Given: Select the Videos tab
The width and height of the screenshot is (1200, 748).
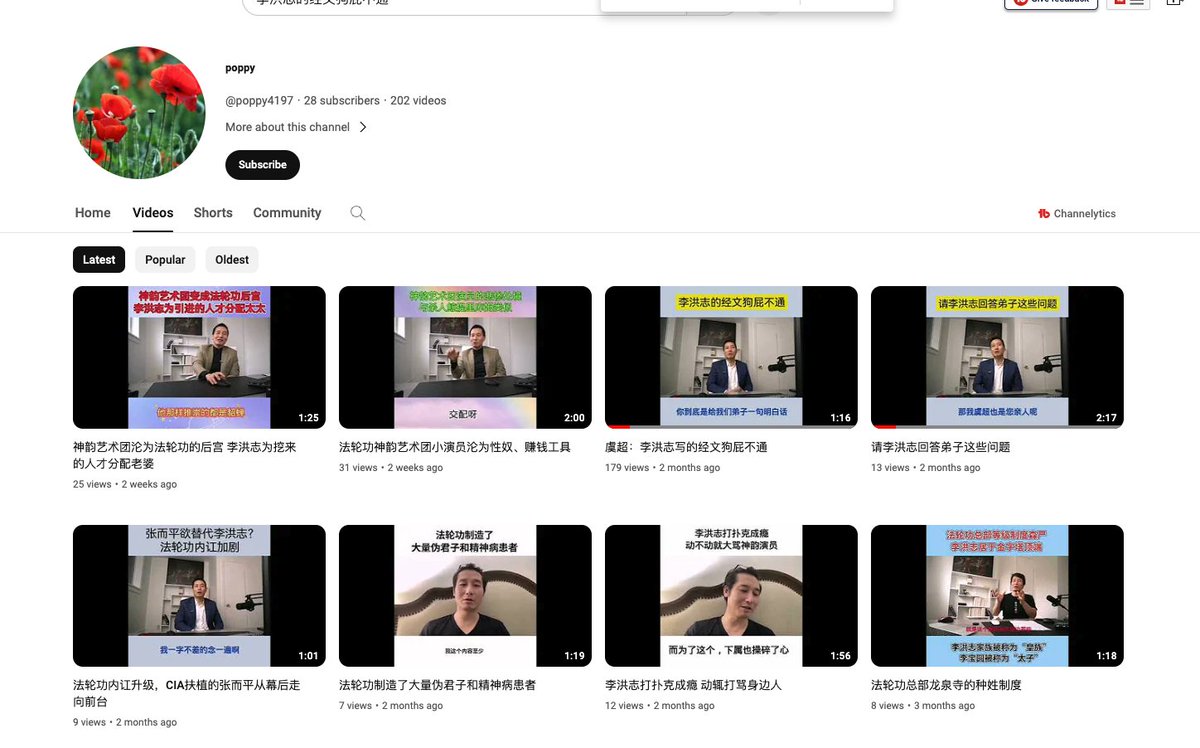Looking at the screenshot, I should click(153, 213).
